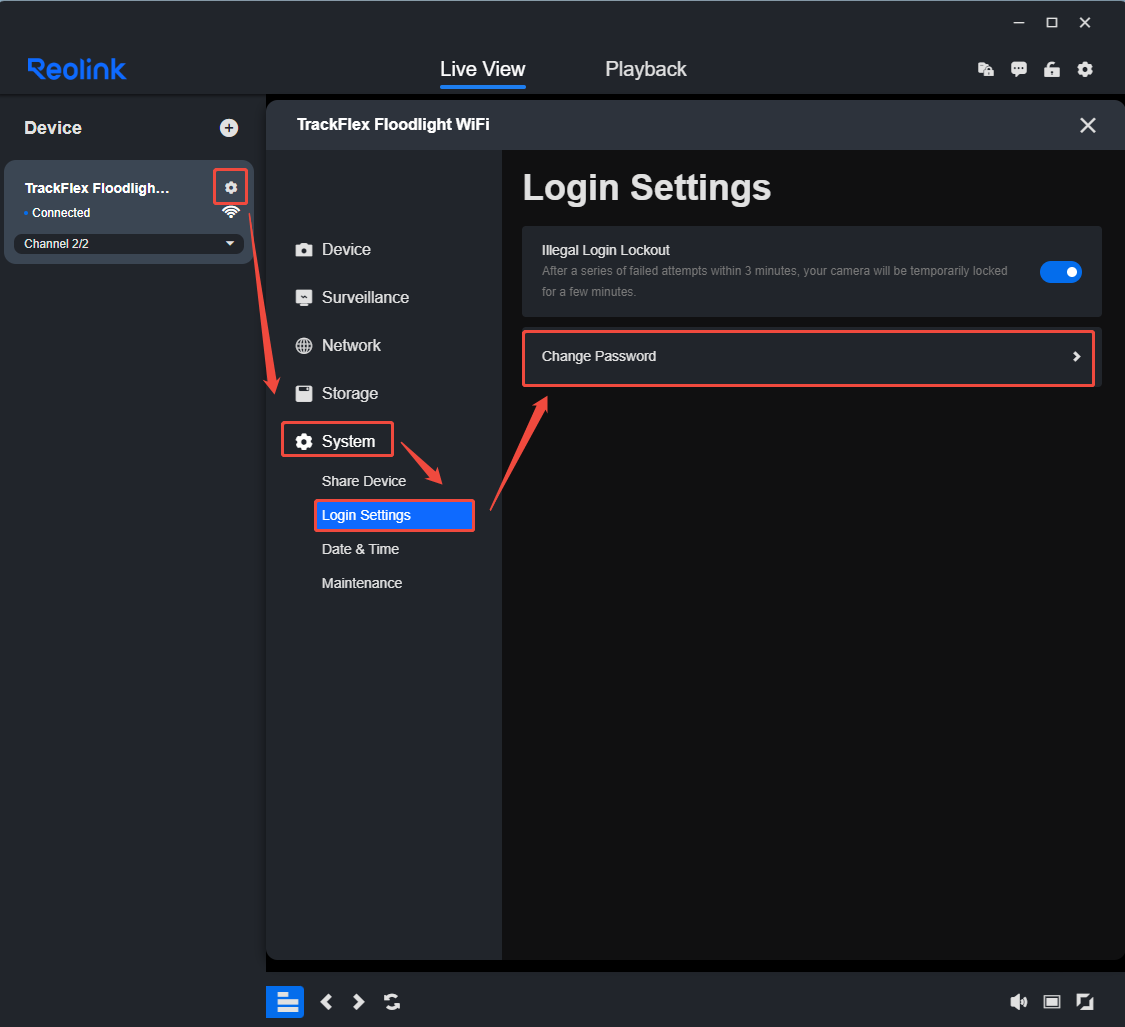
Task: Click the TrackFlex Floodlight WiFi panel title
Action: [x=393, y=125]
